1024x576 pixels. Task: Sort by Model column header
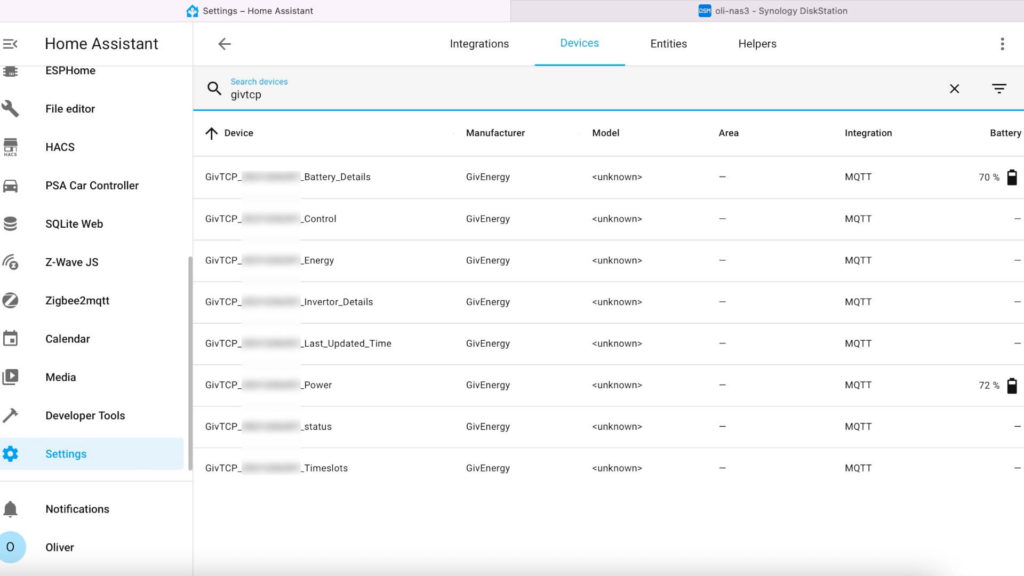(x=605, y=133)
